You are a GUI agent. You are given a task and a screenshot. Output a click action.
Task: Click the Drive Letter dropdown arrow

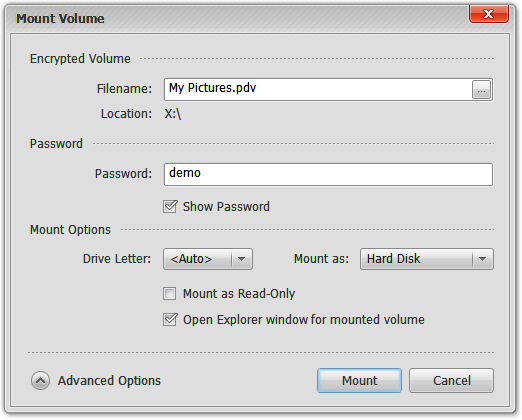click(242, 259)
